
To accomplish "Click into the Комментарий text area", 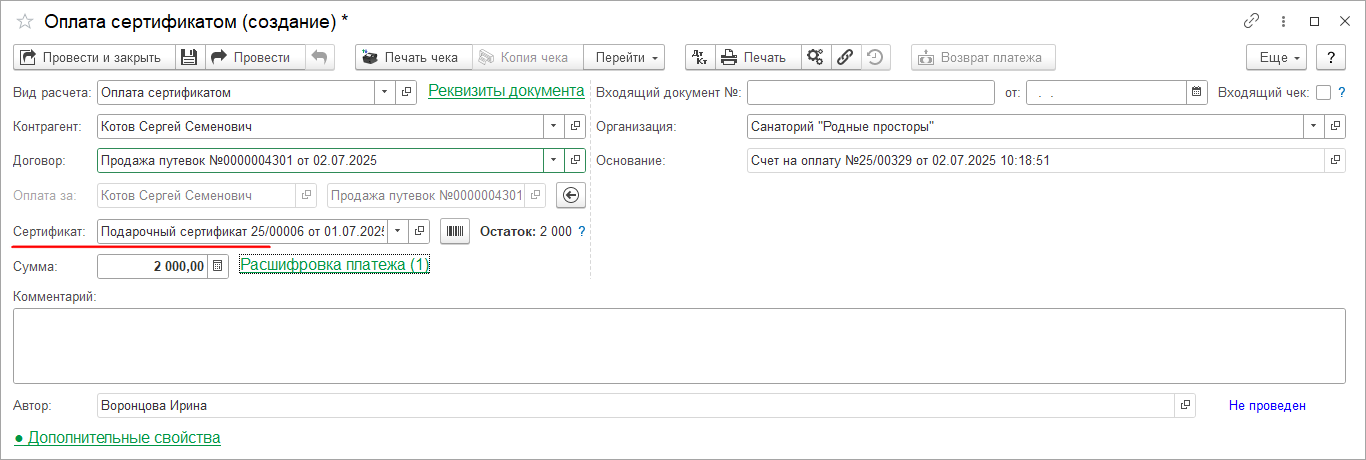I will 679,346.
